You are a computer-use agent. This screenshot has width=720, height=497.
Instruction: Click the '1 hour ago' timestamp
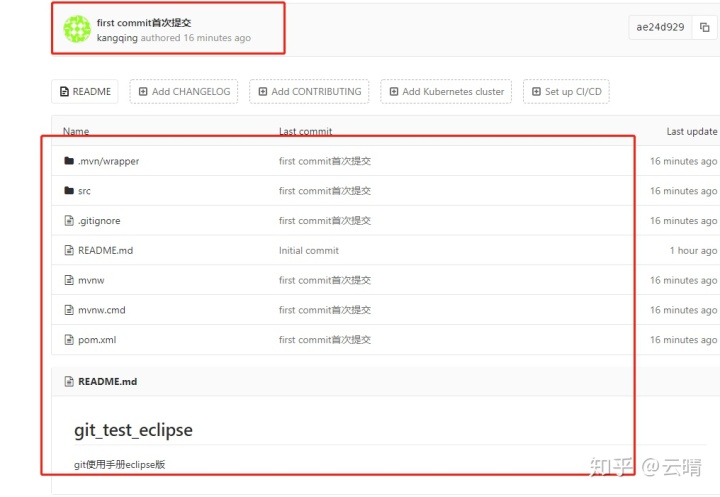(x=693, y=250)
